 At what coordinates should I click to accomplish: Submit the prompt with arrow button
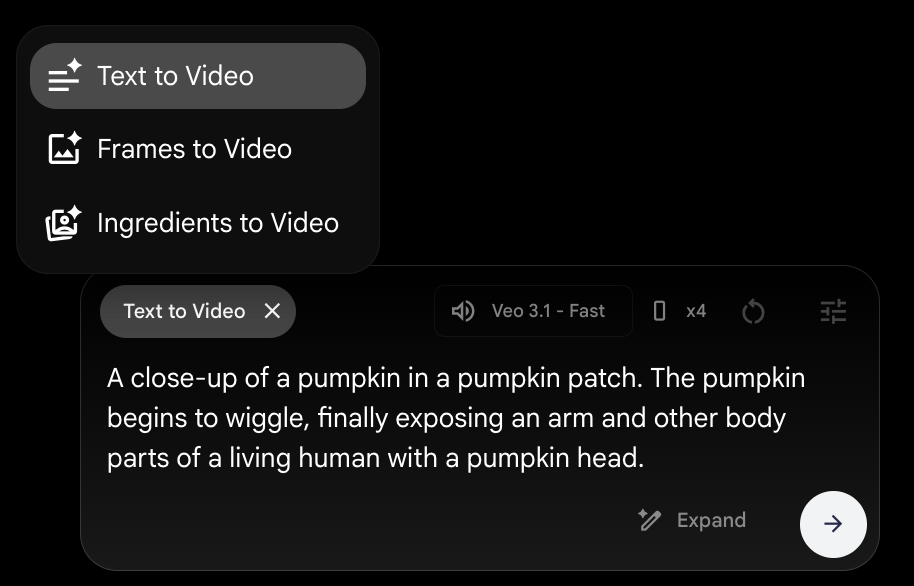click(x=833, y=523)
